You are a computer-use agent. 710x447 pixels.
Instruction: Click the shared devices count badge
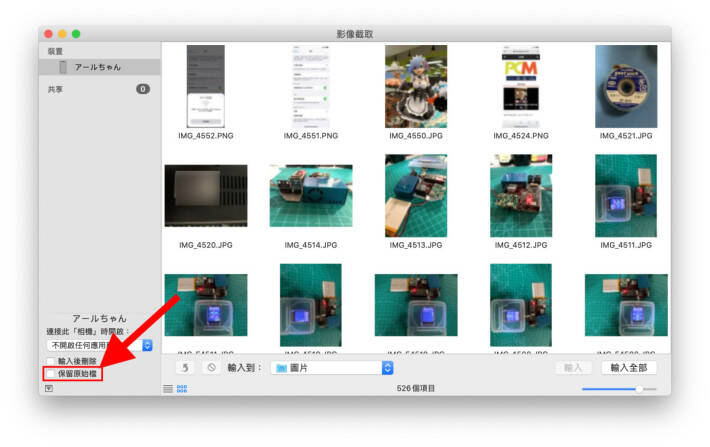coord(143,89)
